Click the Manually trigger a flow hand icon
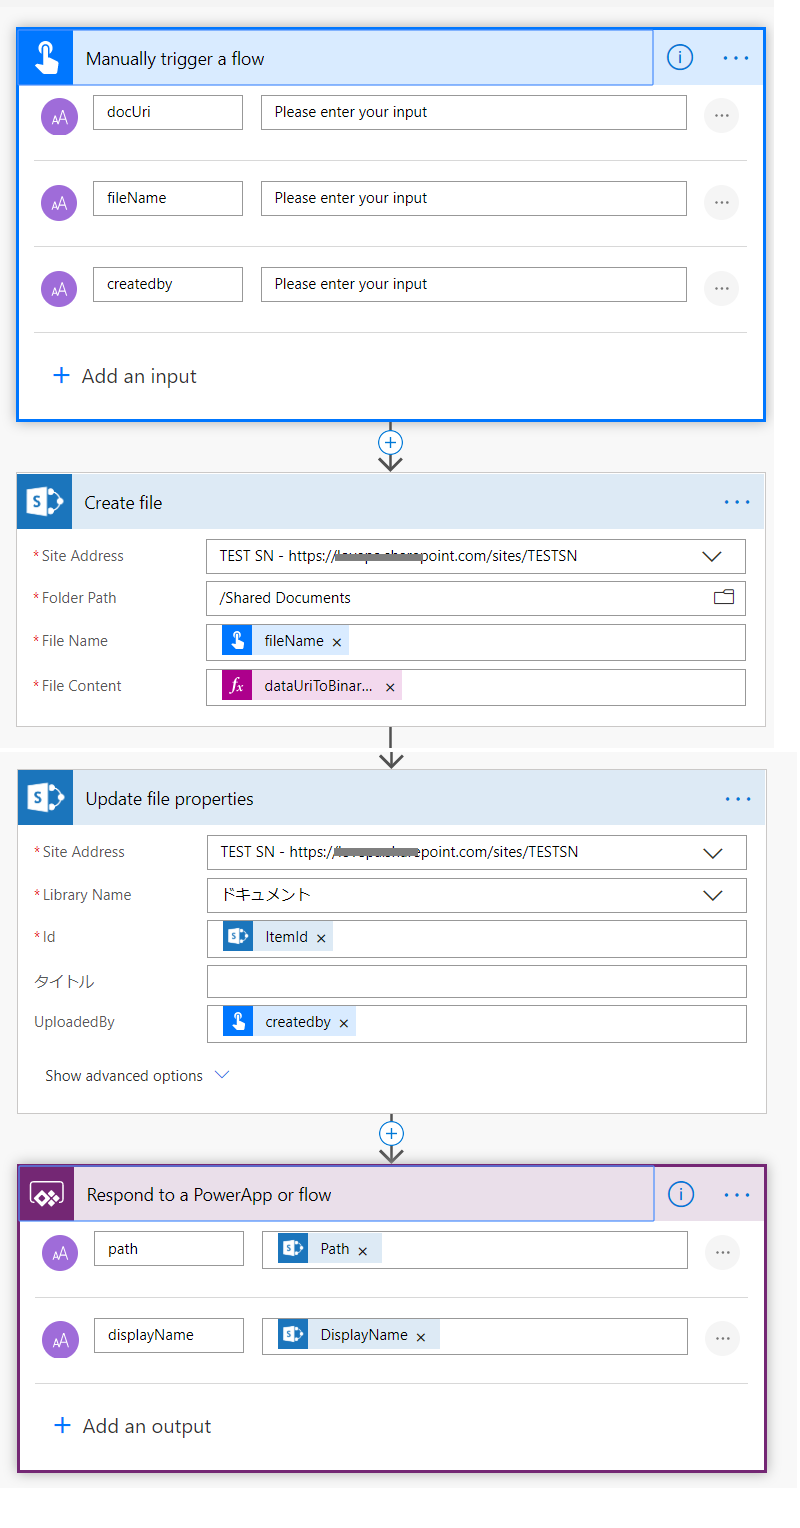800x1528 pixels. pyautogui.click(x=46, y=59)
